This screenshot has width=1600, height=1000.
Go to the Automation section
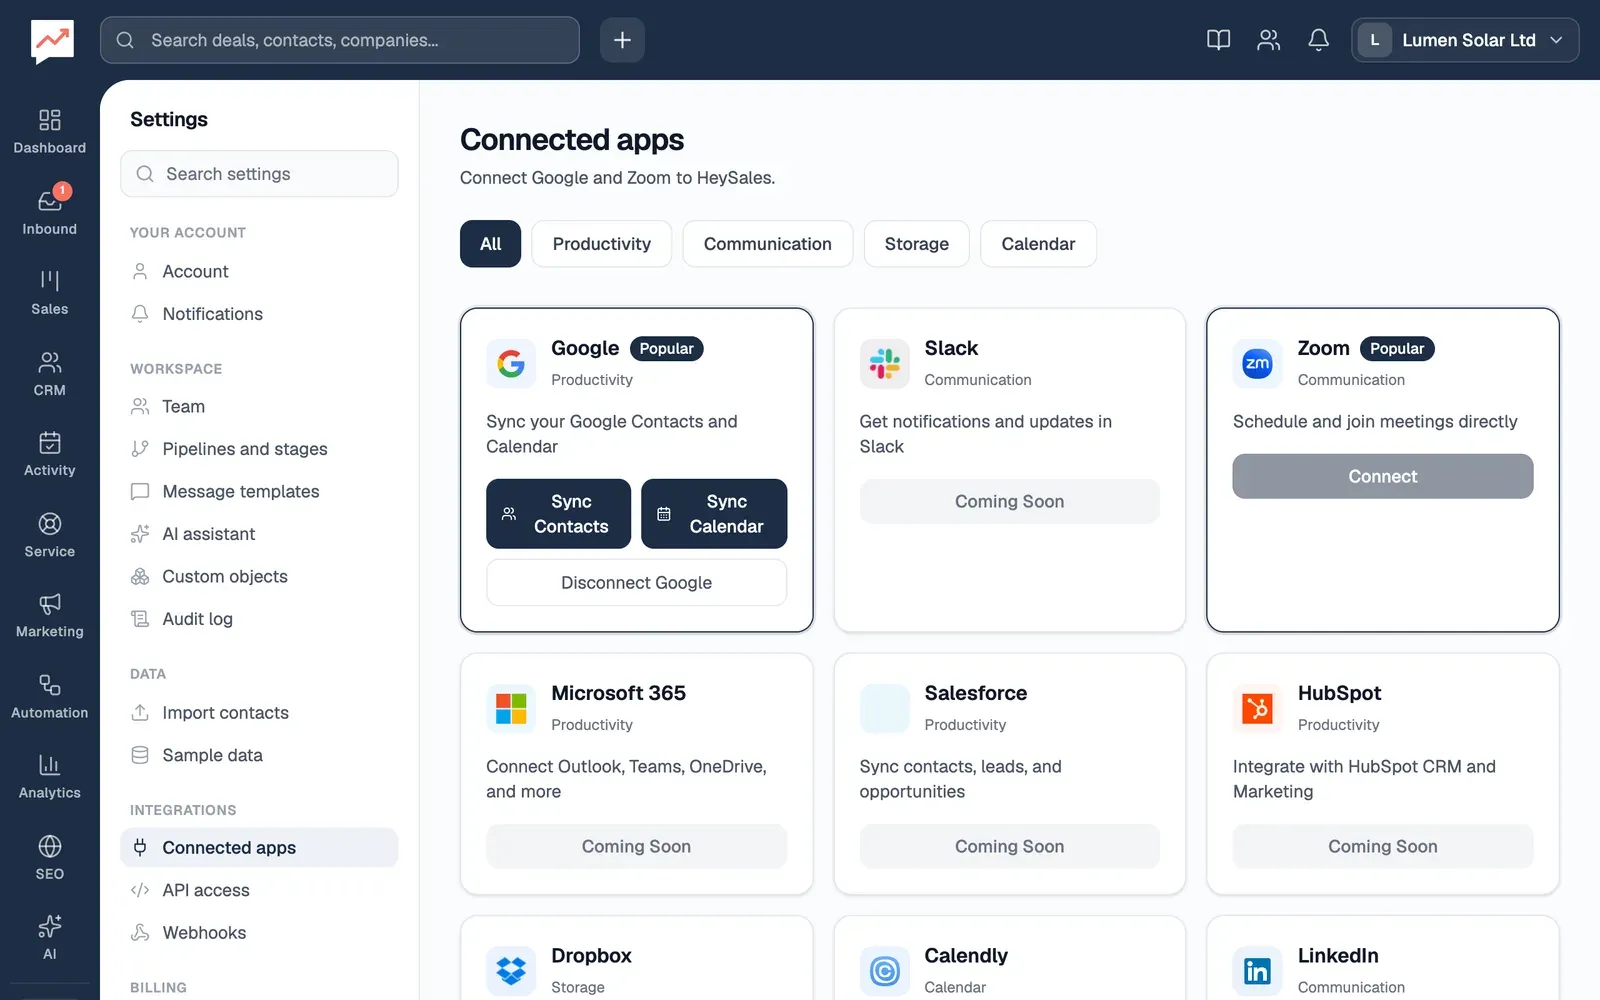49,696
